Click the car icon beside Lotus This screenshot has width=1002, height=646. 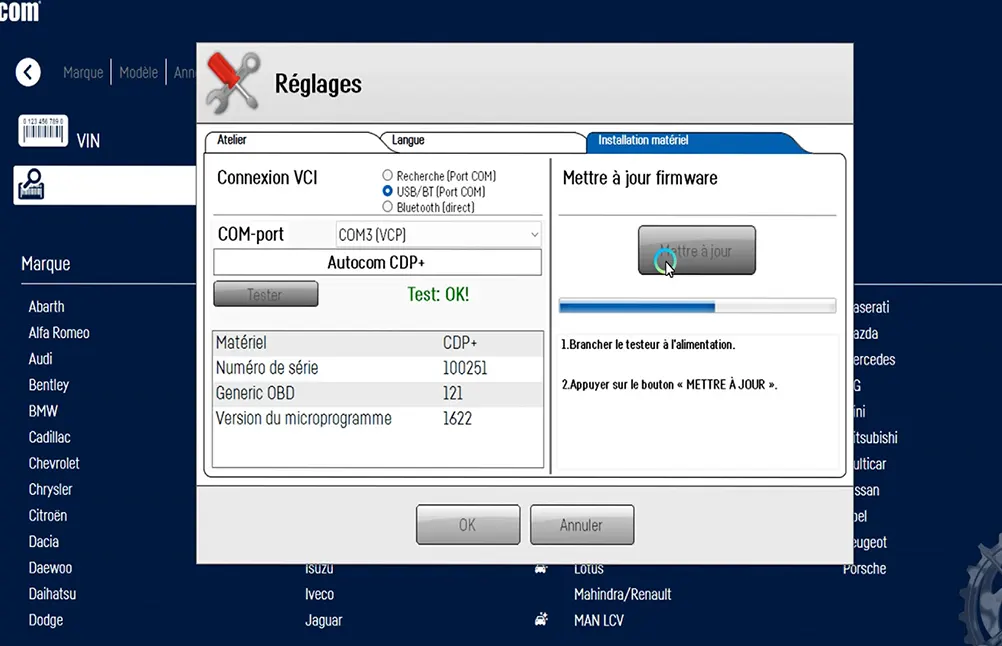[x=541, y=568]
